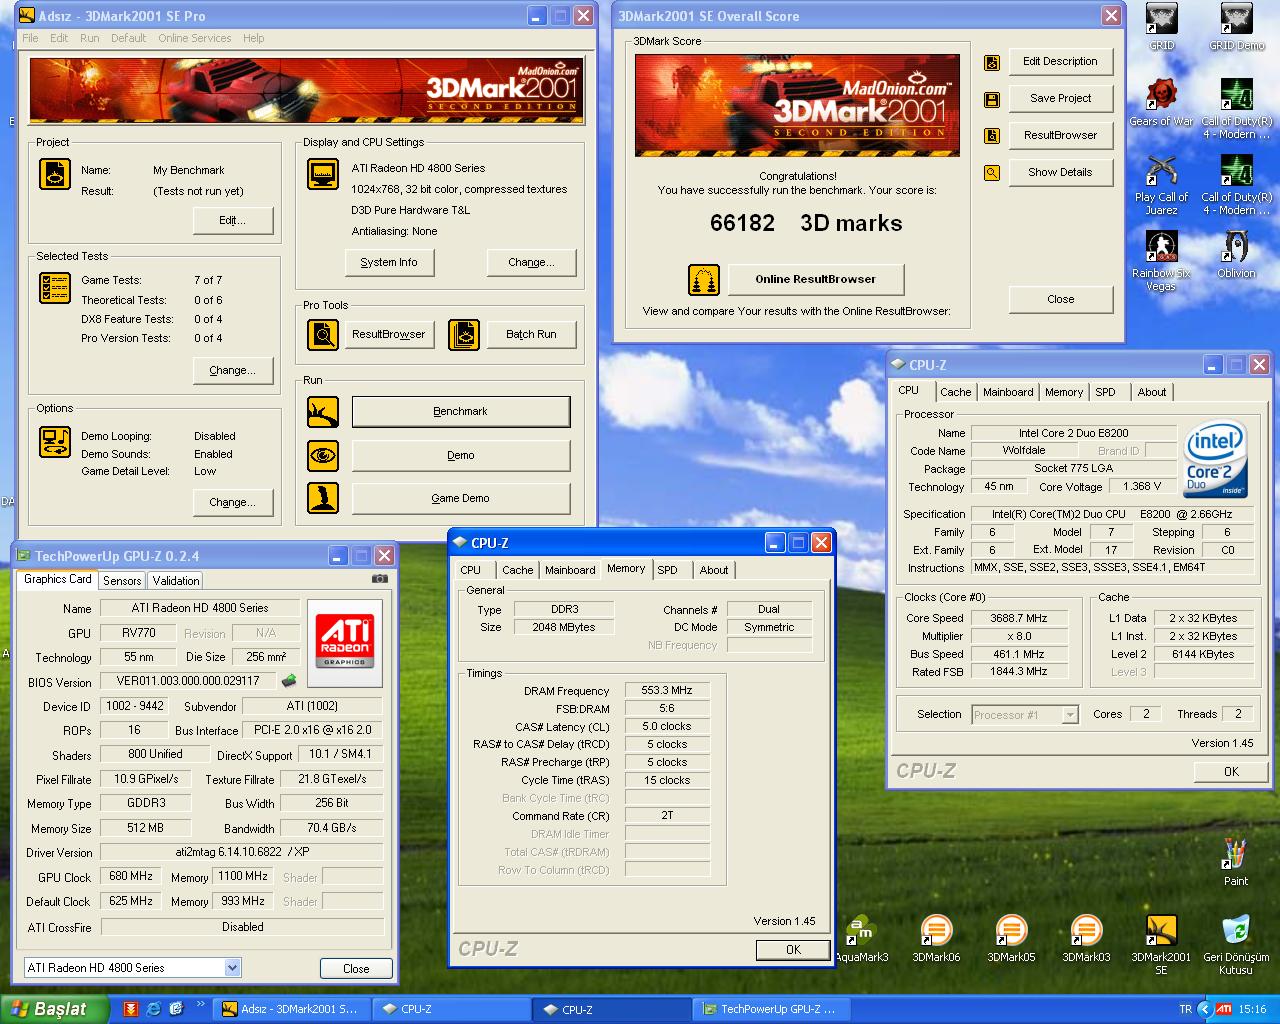Click the Demo eye icon

click(323, 455)
